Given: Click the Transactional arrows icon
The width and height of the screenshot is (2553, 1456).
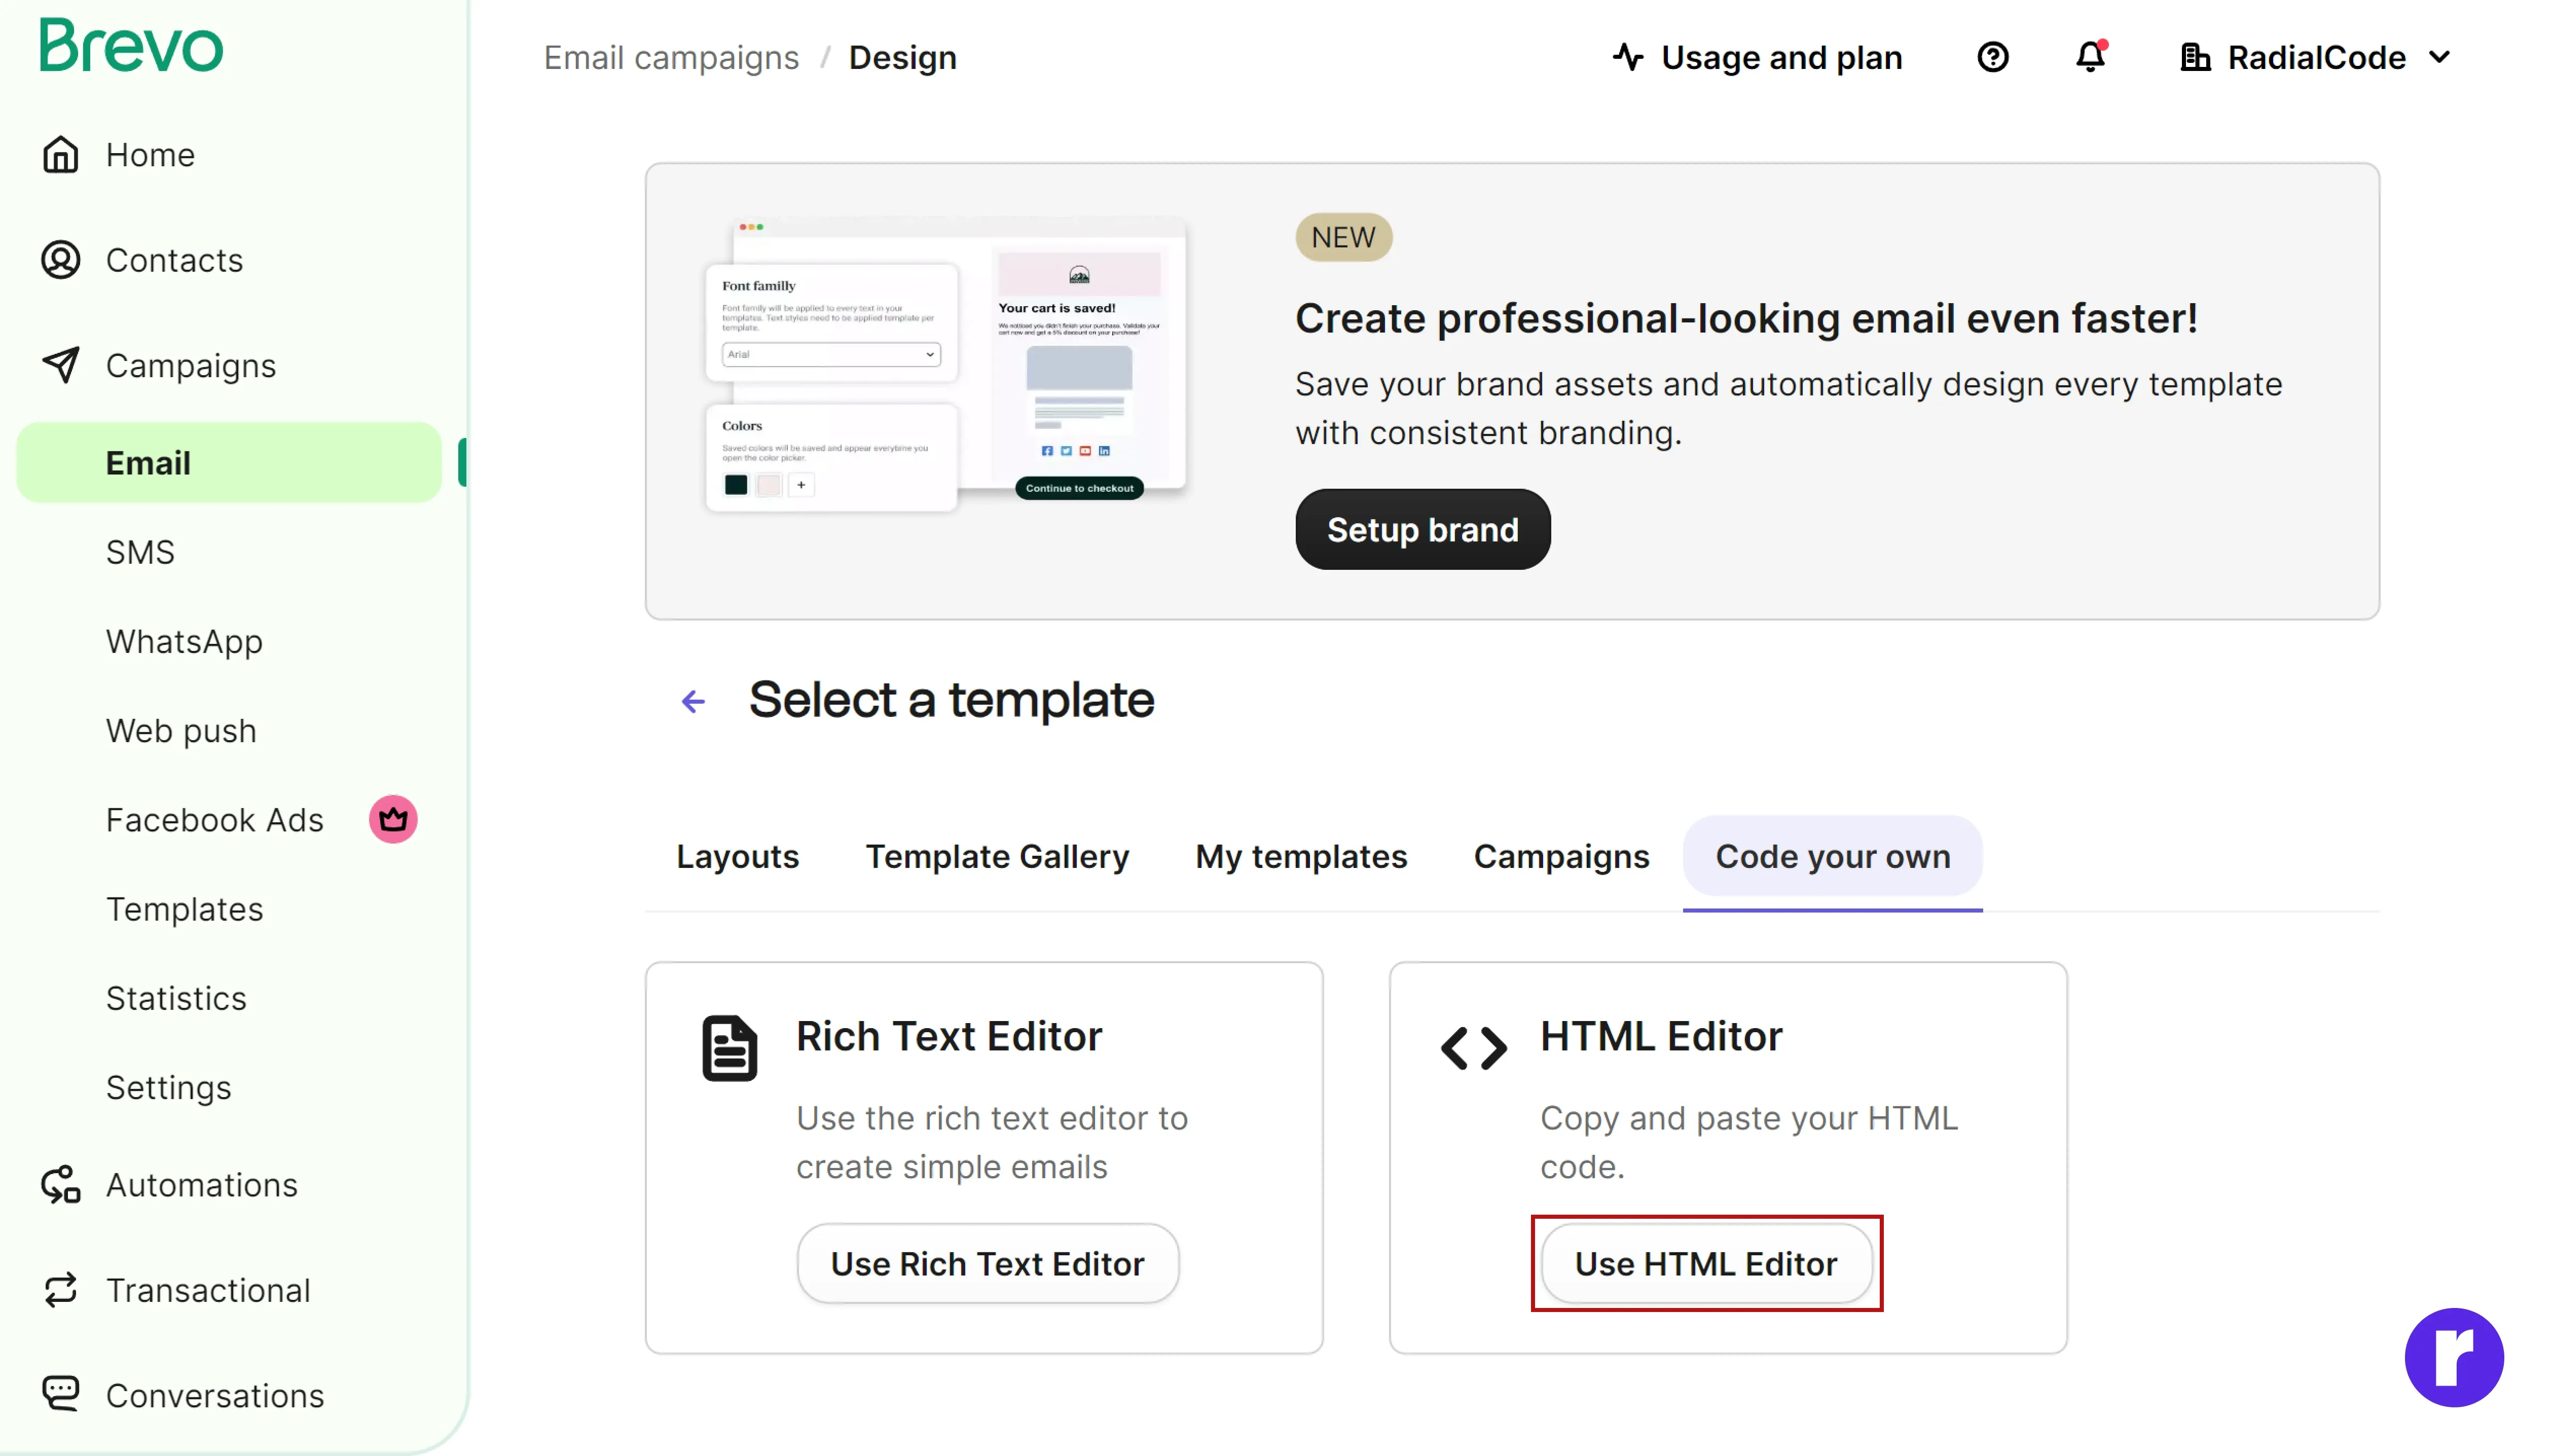Looking at the screenshot, I should [x=61, y=1289].
